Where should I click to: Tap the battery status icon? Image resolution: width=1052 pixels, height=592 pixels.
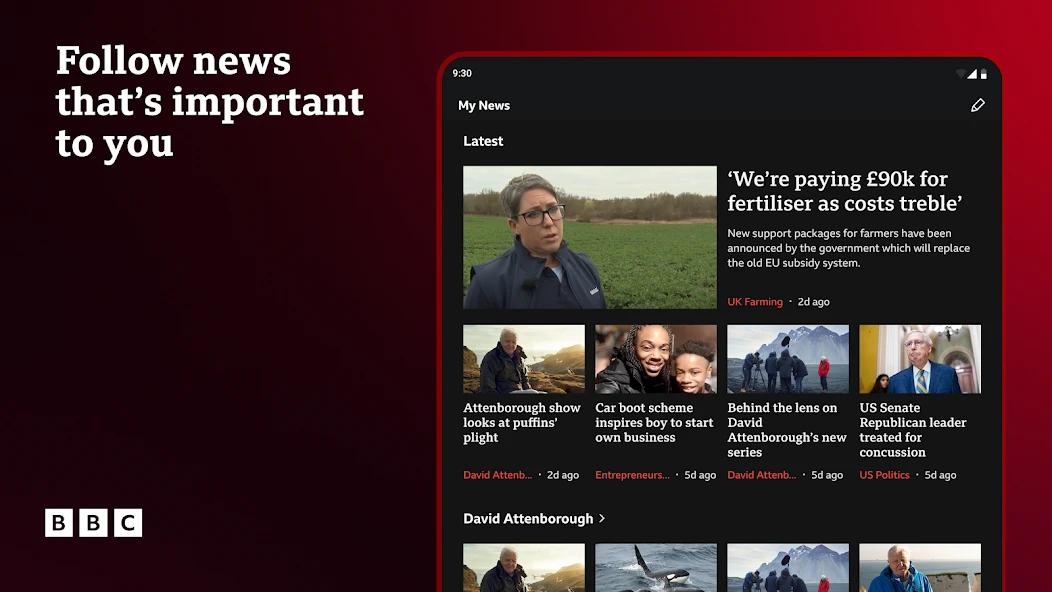(x=984, y=74)
